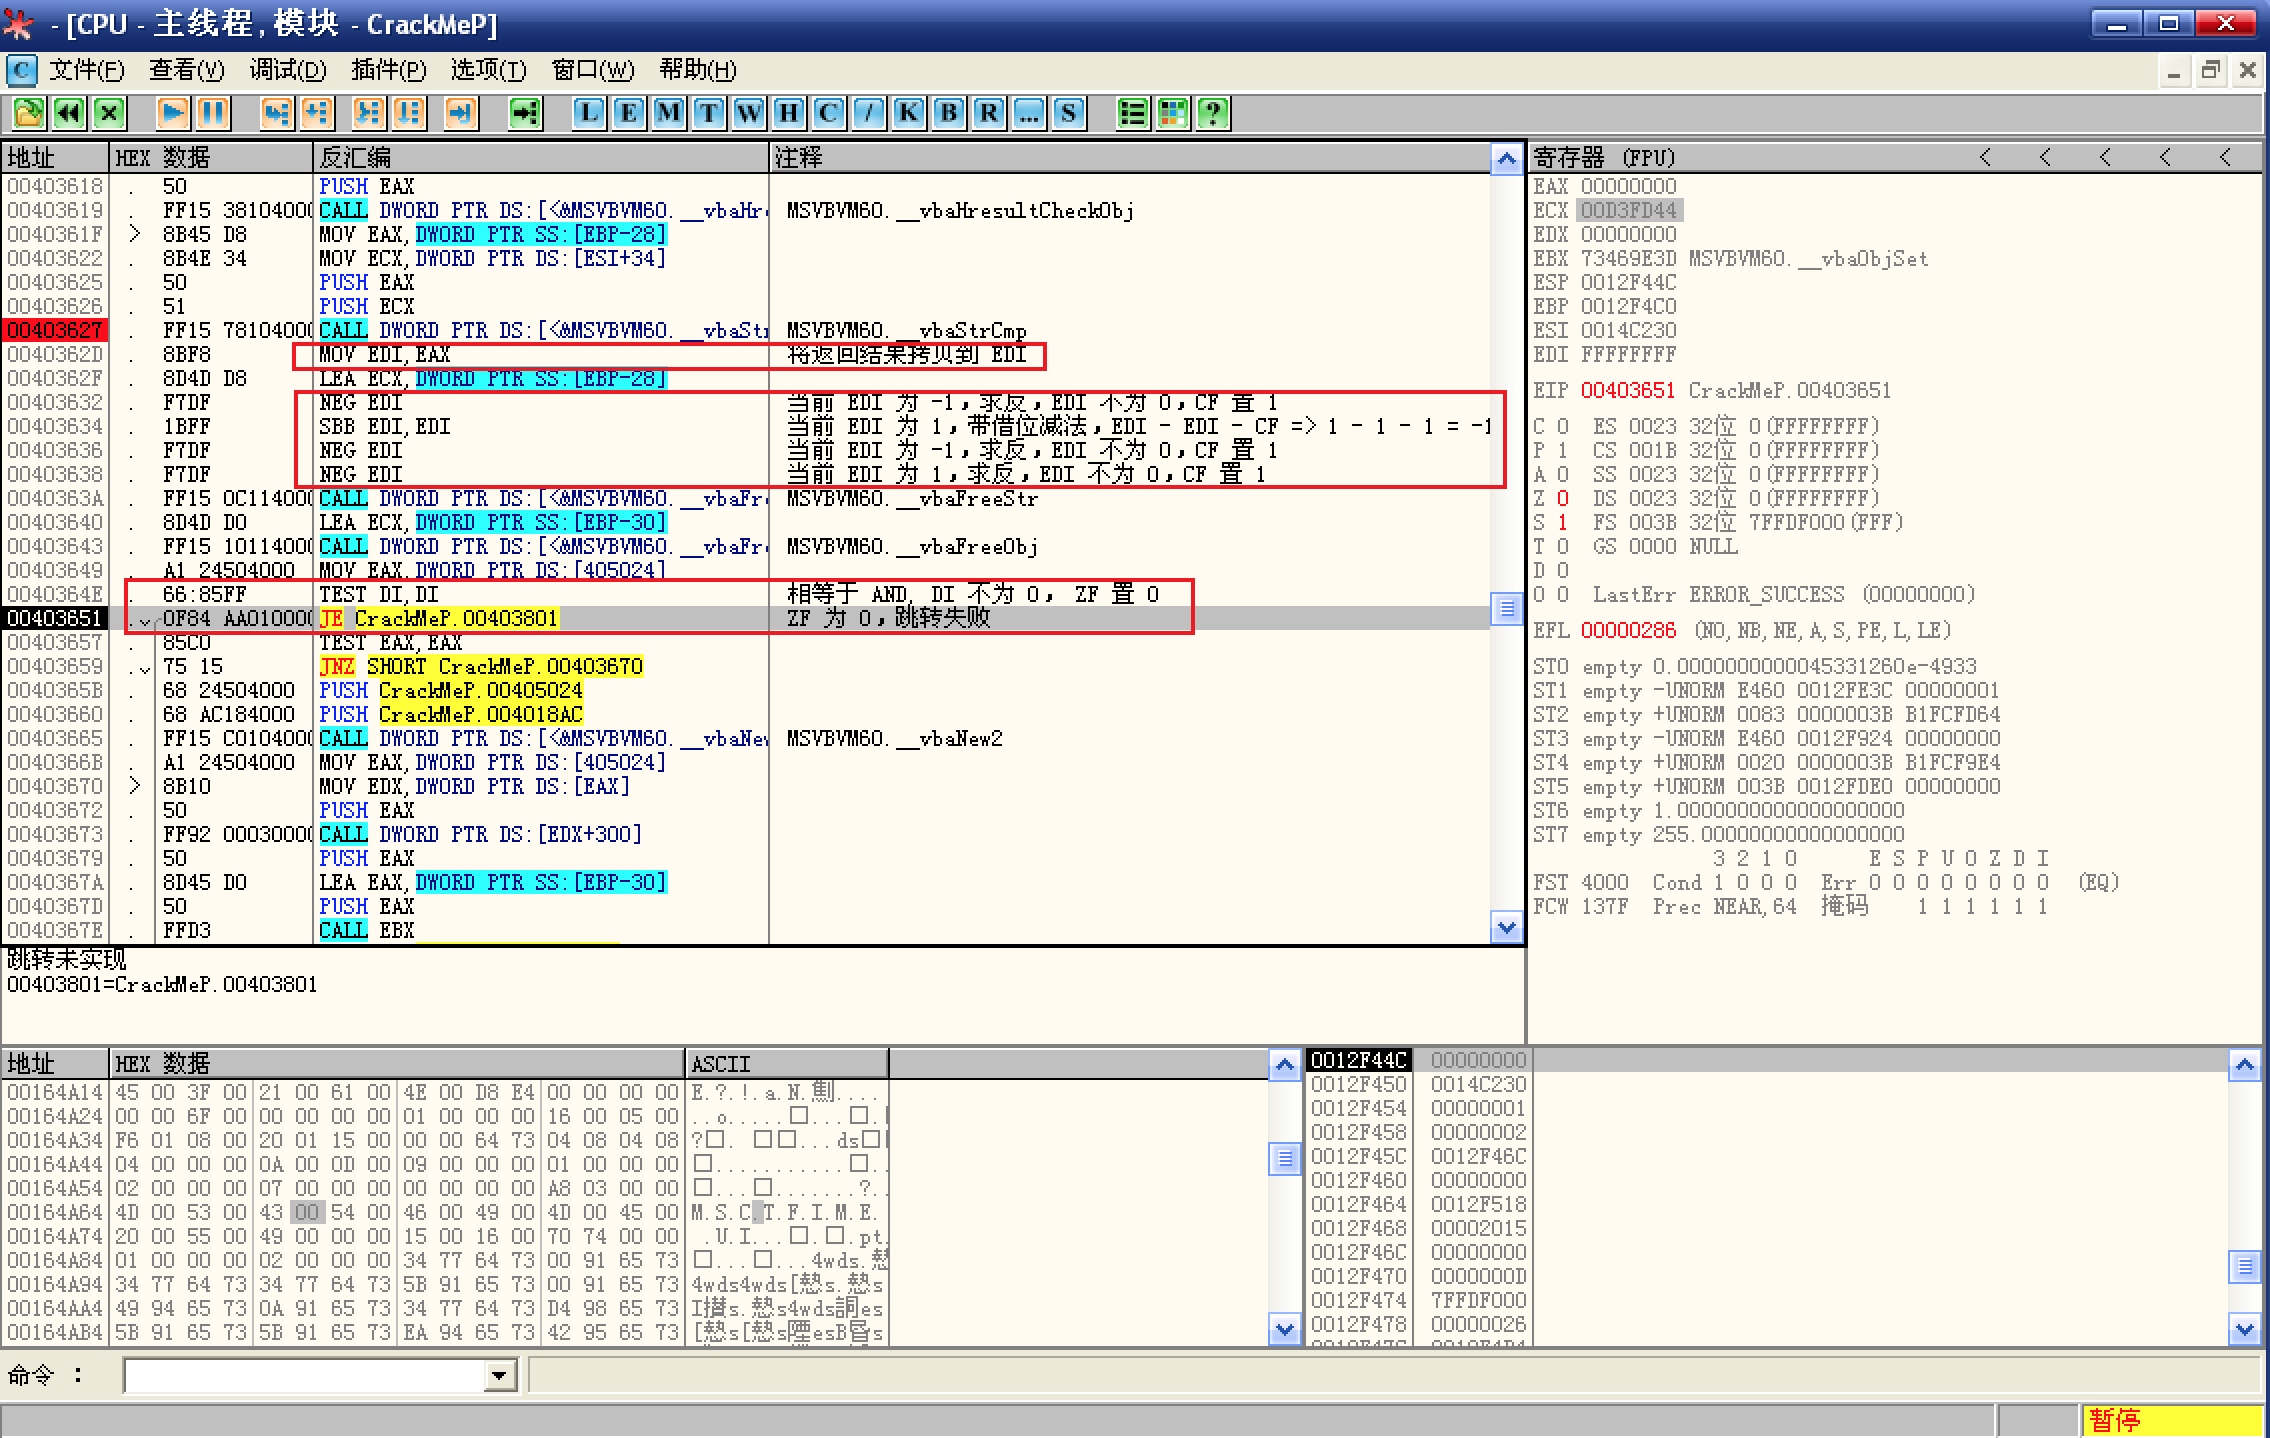Open the Memory map M window
The width and height of the screenshot is (2270, 1438).
coord(668,113)
